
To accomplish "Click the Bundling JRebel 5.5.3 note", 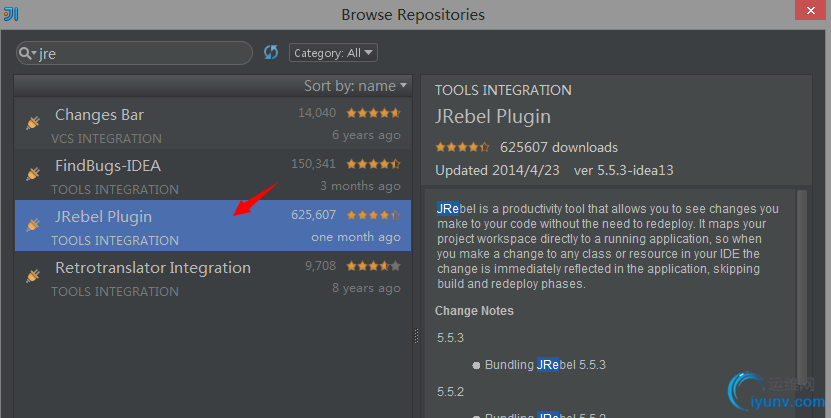I will tap(545, 365).
